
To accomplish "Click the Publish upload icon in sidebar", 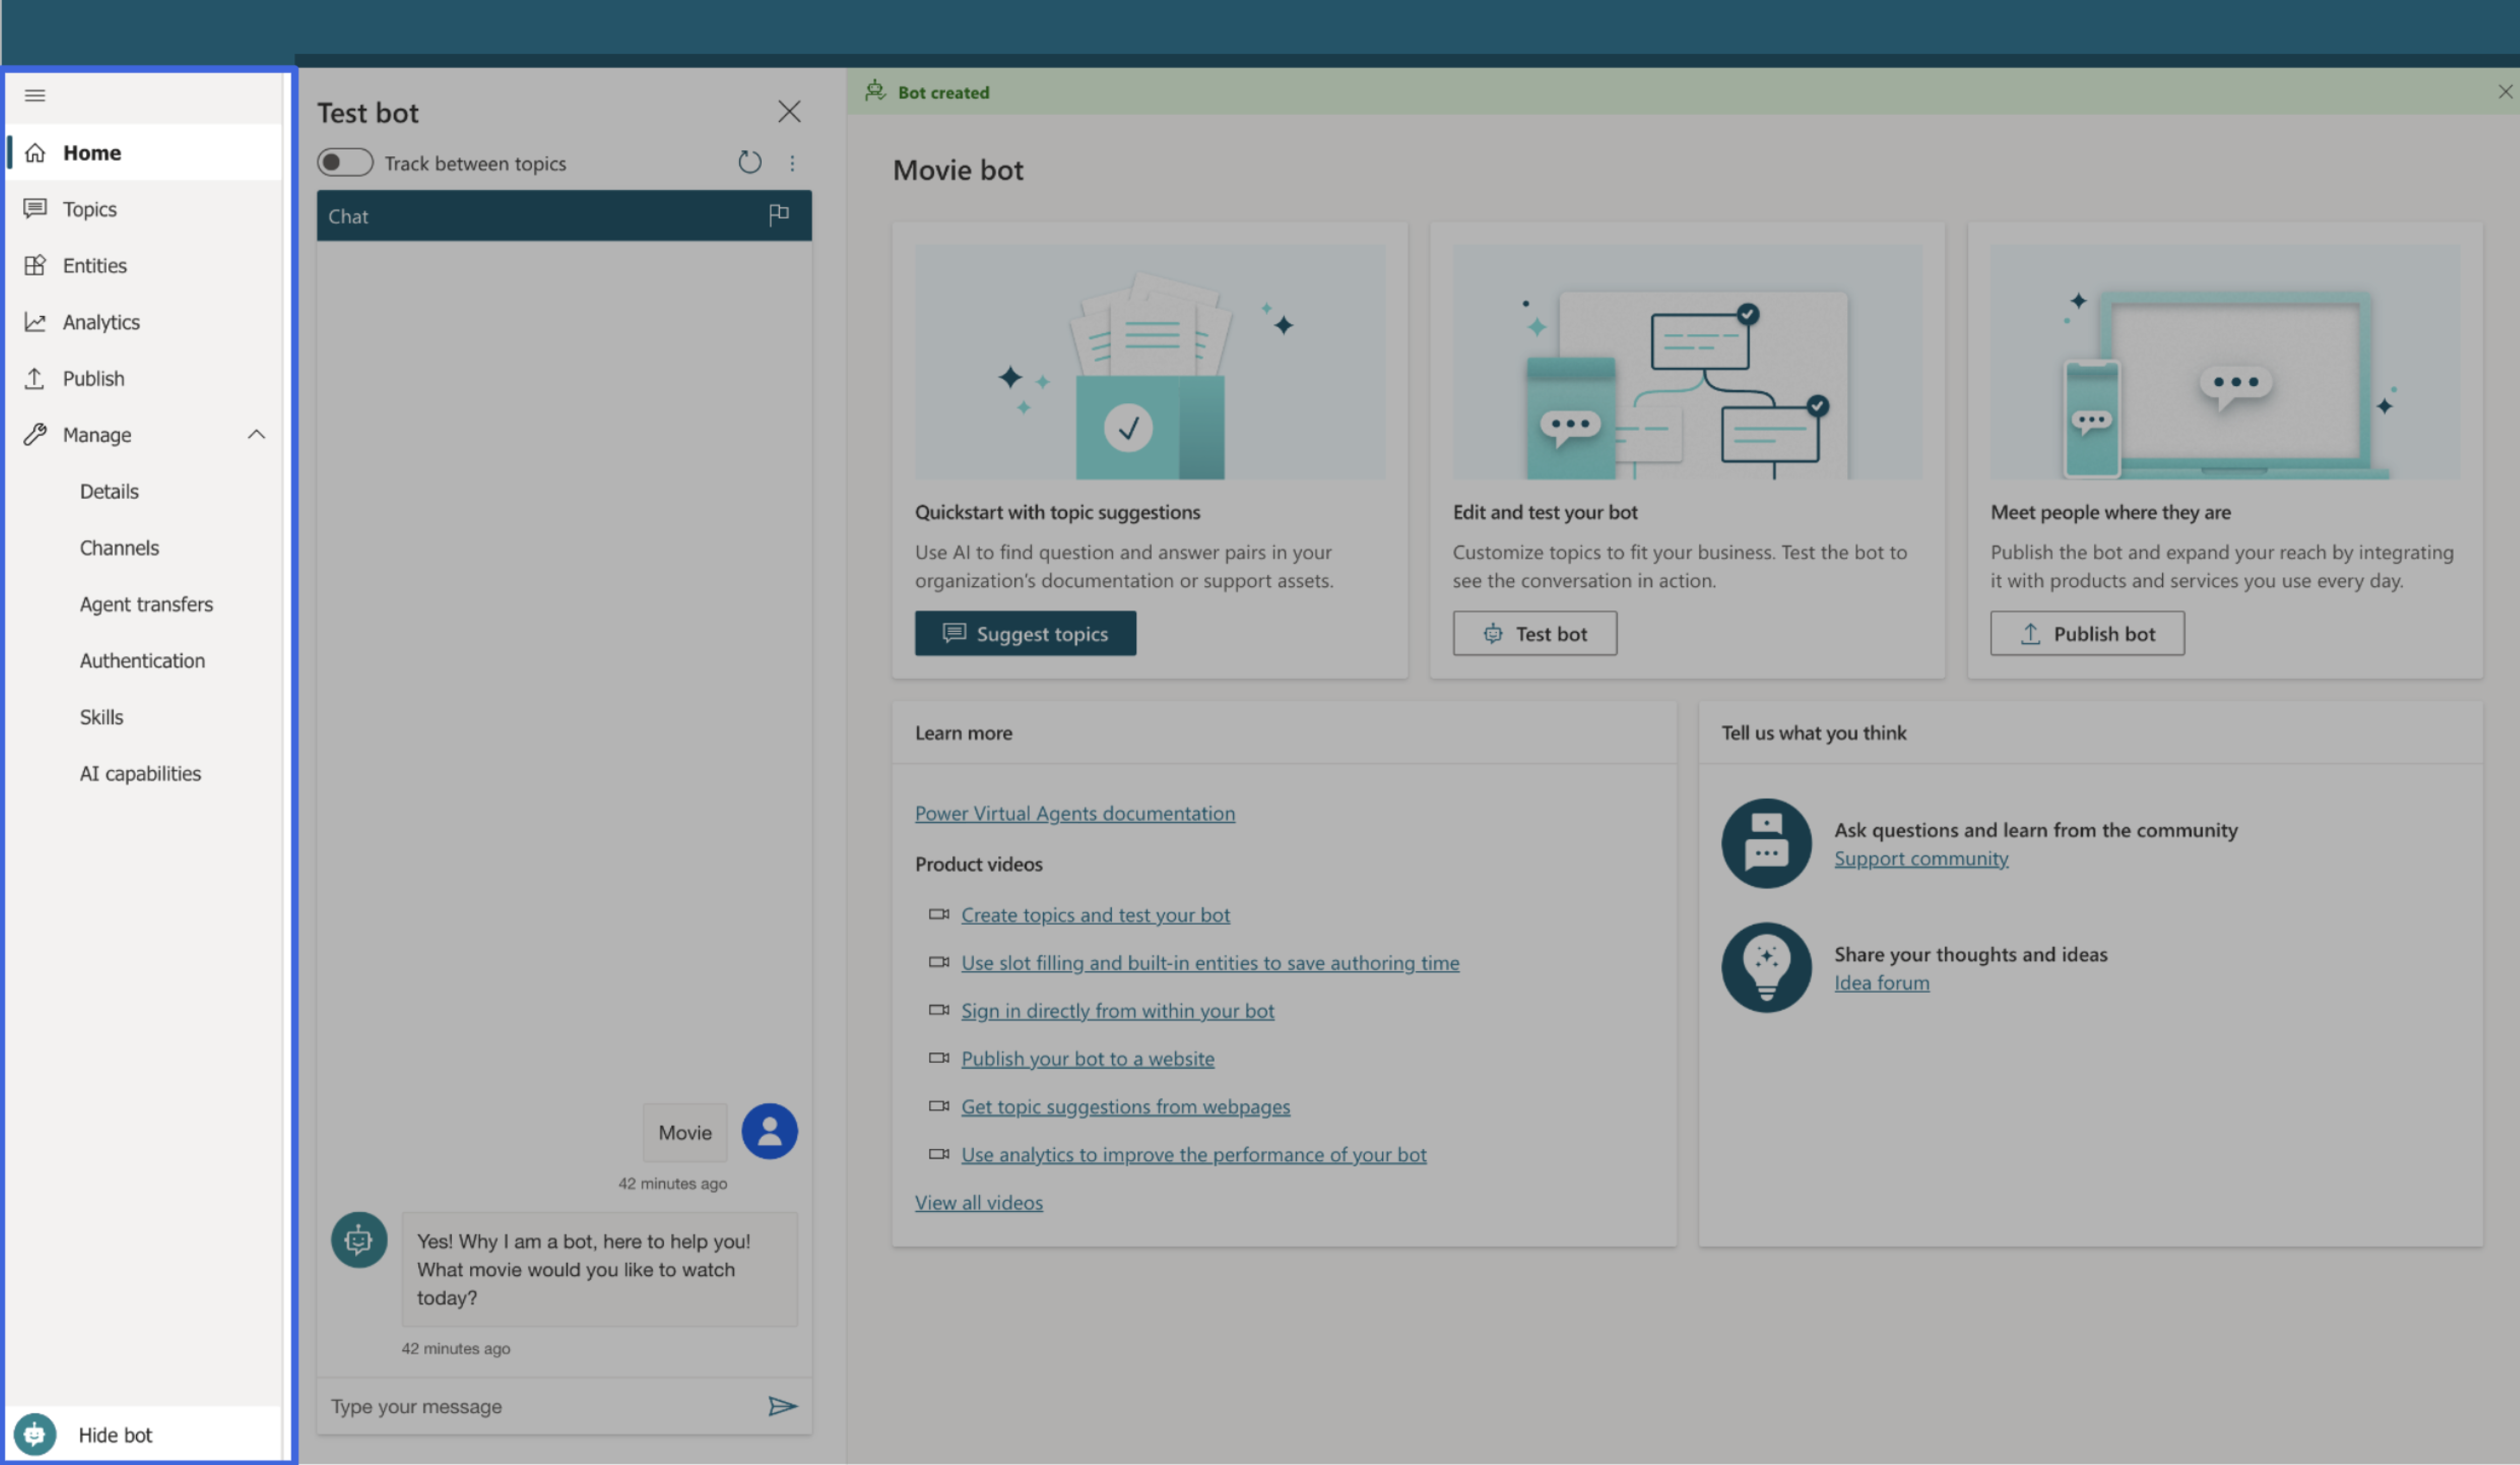I will (35, 378).
